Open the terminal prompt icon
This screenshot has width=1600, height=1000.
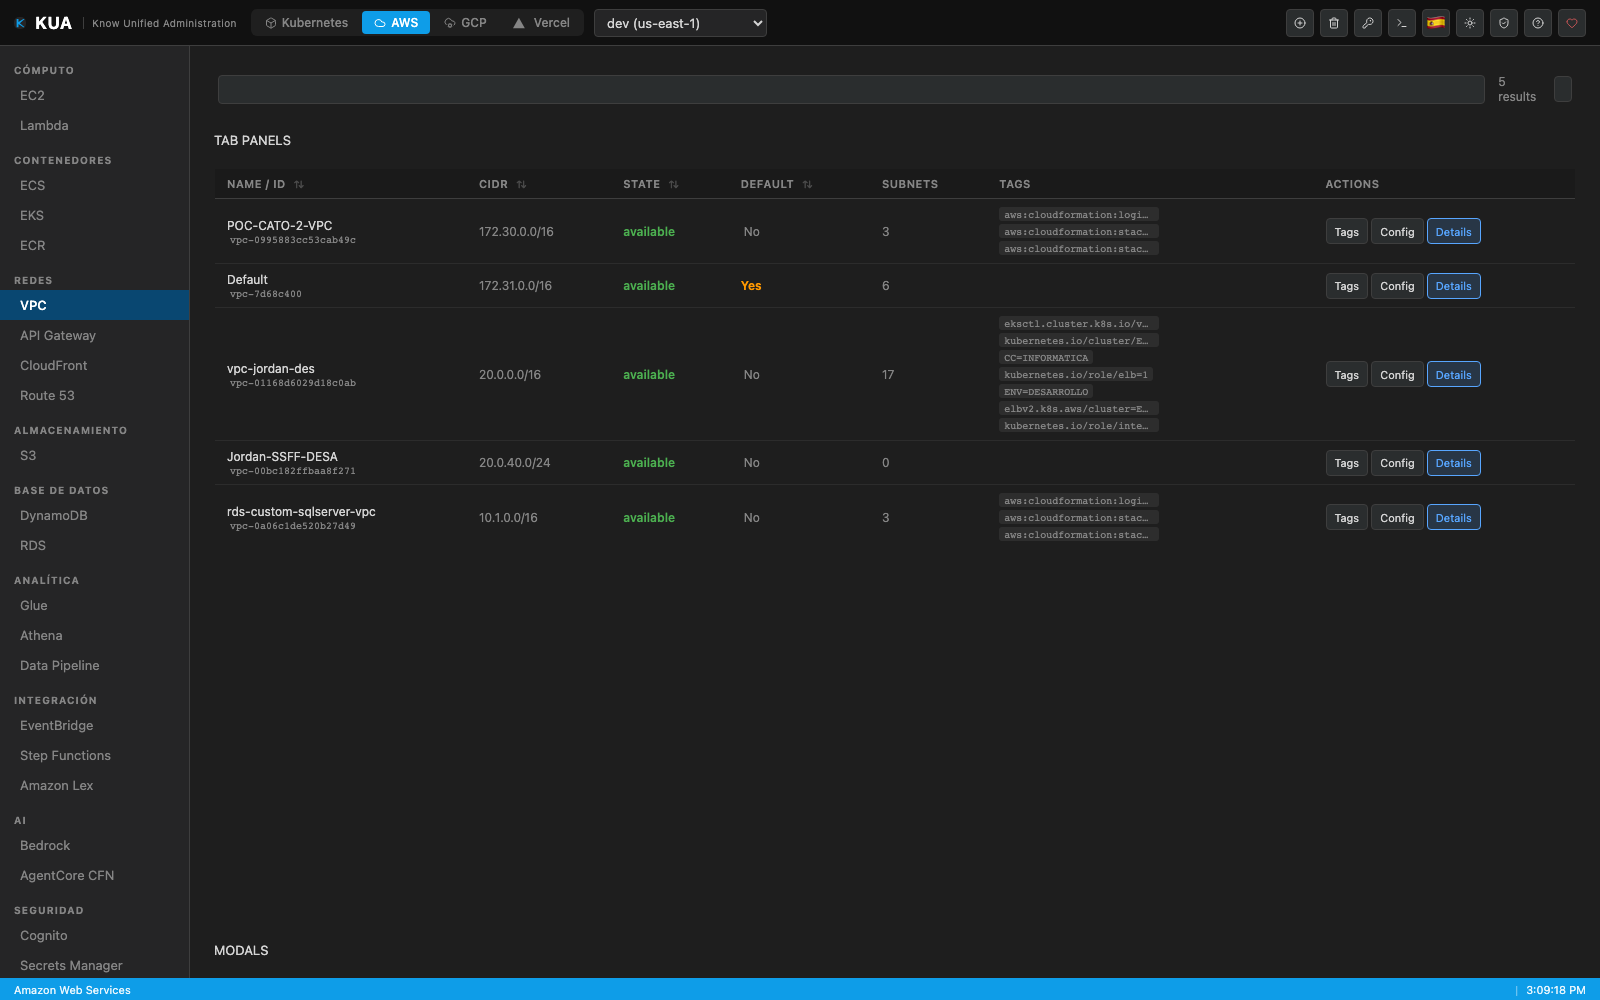point(1402,23)
